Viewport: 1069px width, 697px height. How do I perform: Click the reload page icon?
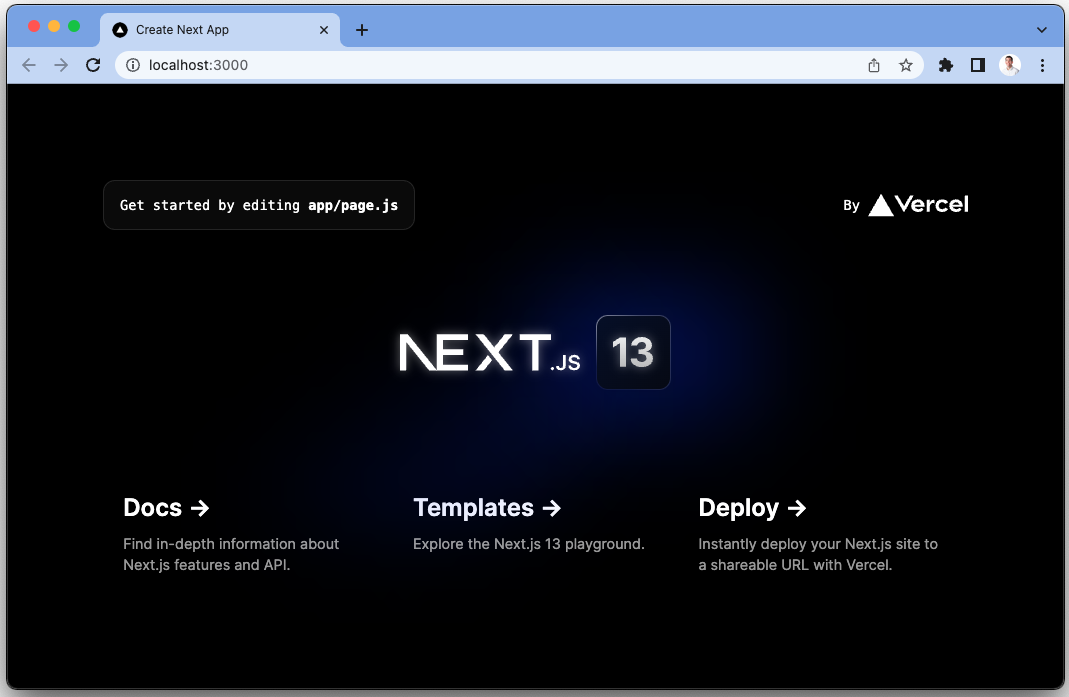pyautogui.click(x=93, y=64)
